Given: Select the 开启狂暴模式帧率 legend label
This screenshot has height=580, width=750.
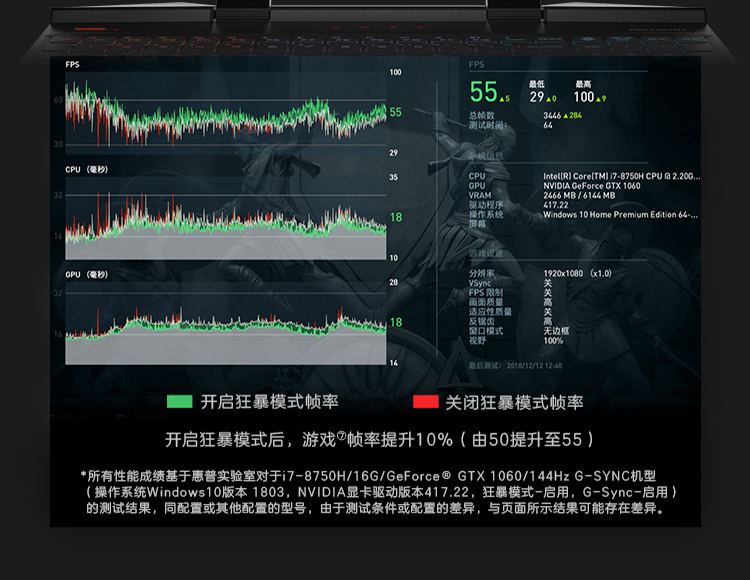Looking at the screenshot, I should [x=270, y=402].
